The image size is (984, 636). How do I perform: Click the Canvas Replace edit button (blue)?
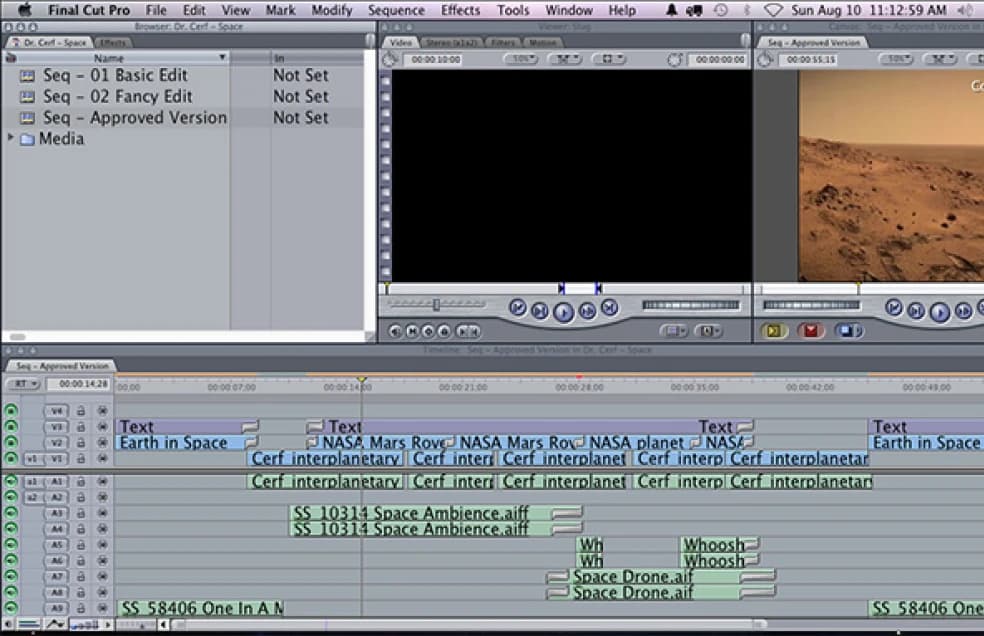tap(848, 331)
